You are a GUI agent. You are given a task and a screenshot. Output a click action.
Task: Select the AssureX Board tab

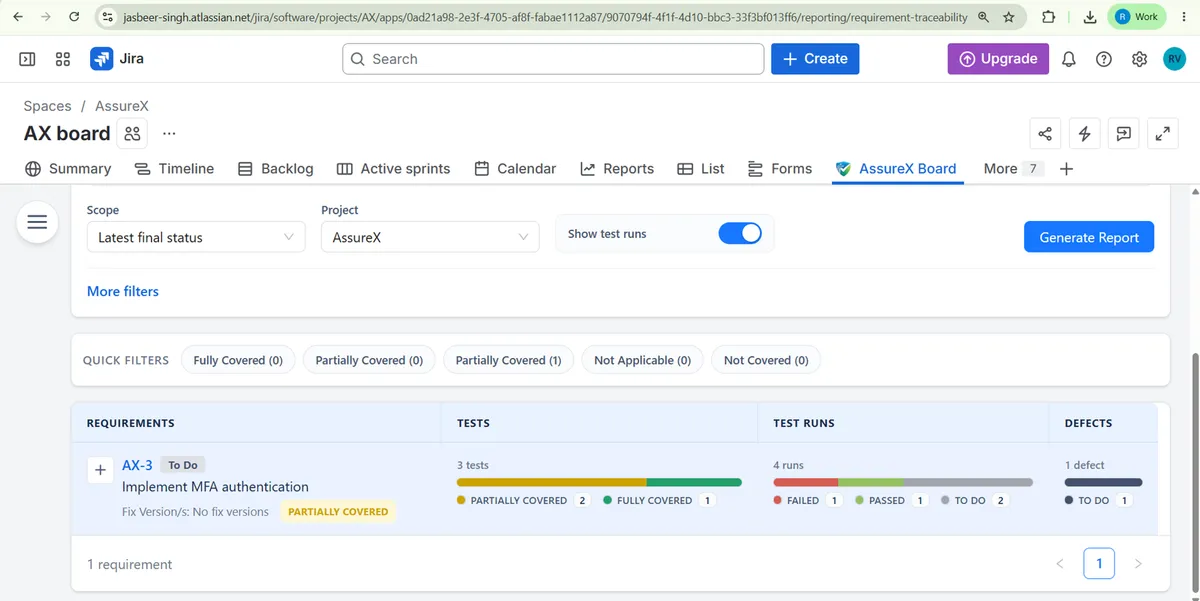(896, 169)
